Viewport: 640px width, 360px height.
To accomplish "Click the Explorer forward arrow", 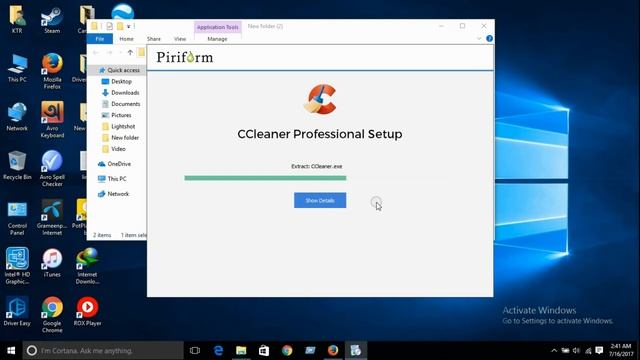I will coord(109,52).
